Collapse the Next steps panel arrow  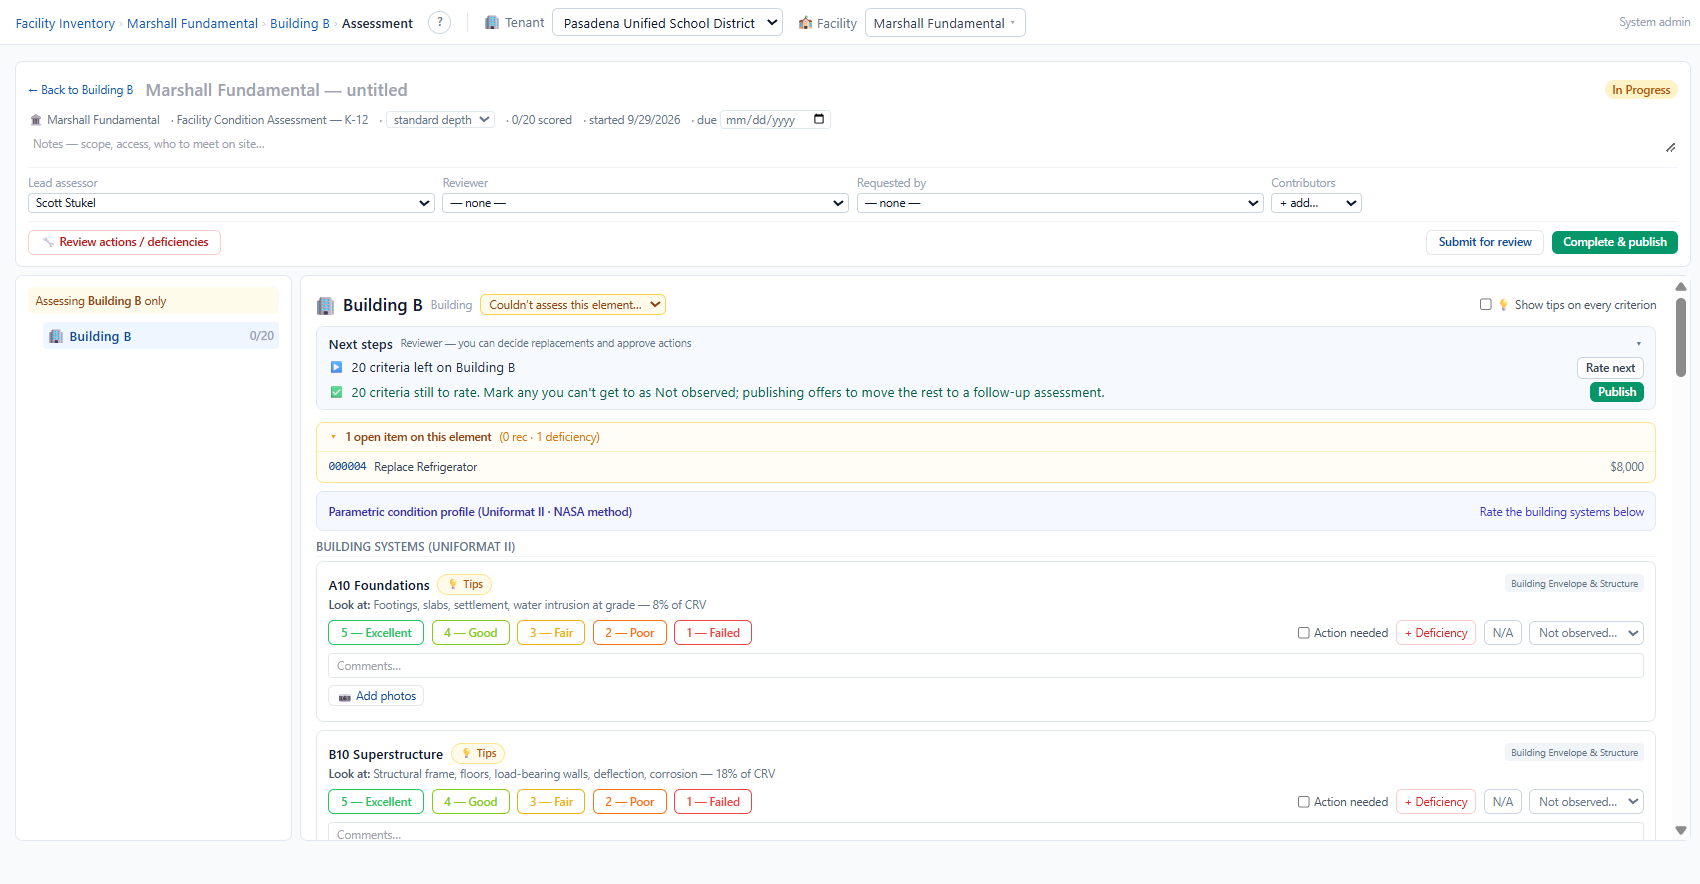(x=1638, y=344)
